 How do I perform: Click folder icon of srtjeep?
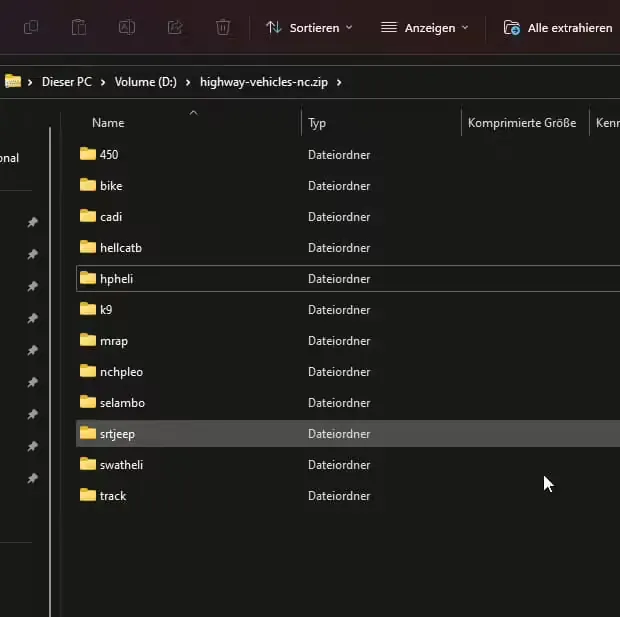[x=88, y=433]
